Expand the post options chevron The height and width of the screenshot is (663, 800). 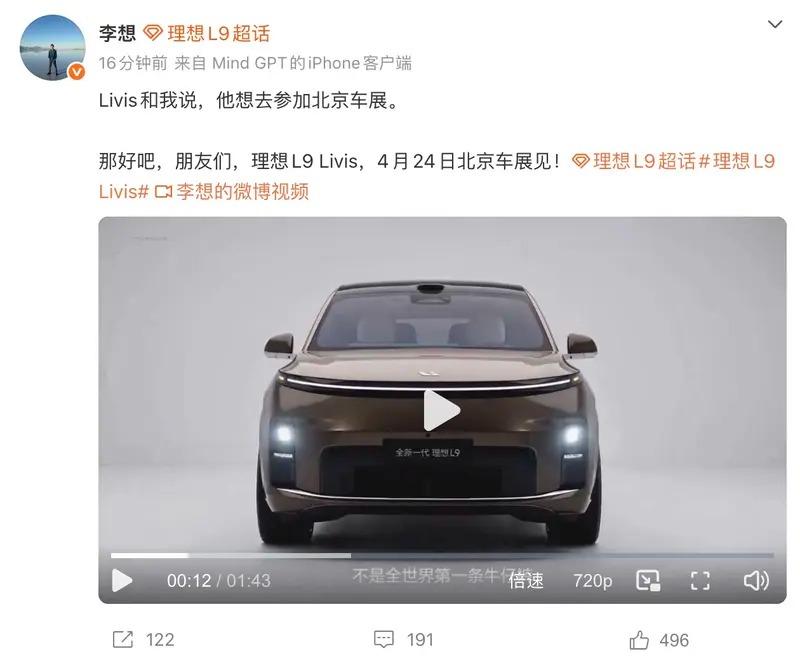[x=775, y=24]
